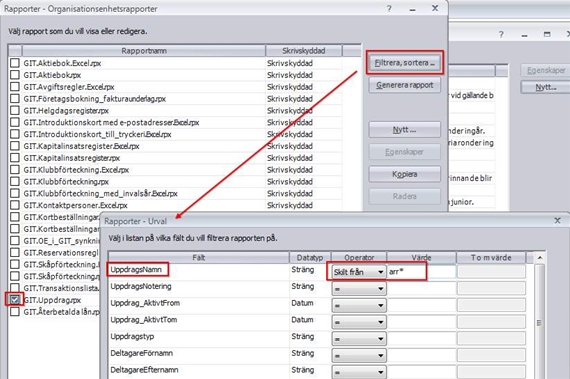The height and width of the screenshot is (379, 570).
Task: Click the Nytt button in background window
Action: 545,87
